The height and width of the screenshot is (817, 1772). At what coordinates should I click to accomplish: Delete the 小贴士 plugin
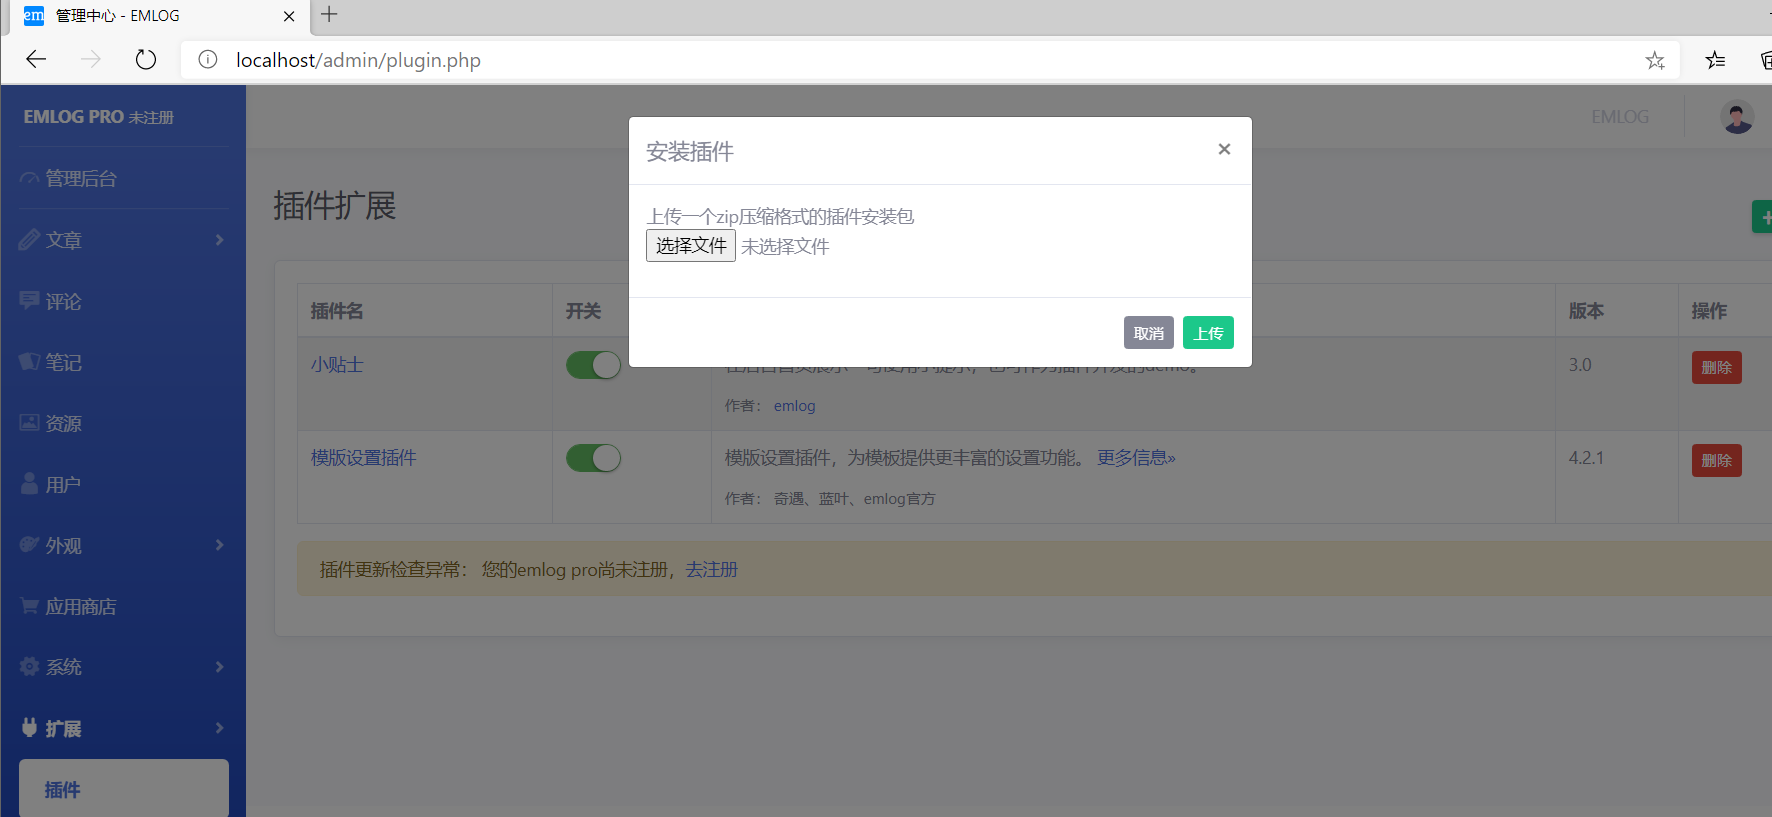[x=1717, y=367]
